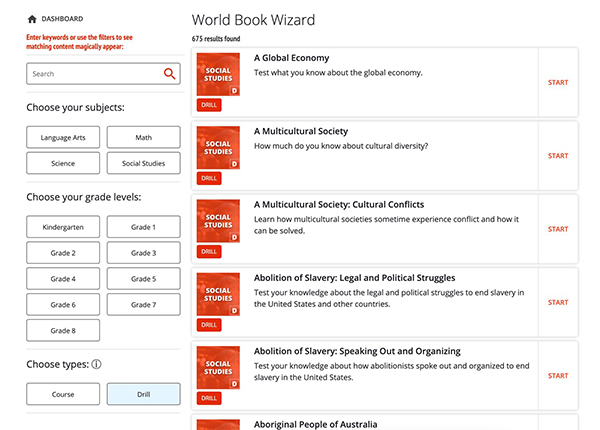Click the red search magnifier icon
Viewport: 600px width, 430px height.
[170, 73]
